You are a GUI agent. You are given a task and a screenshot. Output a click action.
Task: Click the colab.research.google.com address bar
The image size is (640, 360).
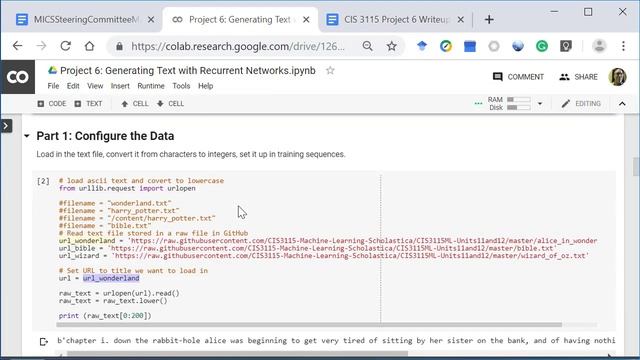click(x=238, y=47)
